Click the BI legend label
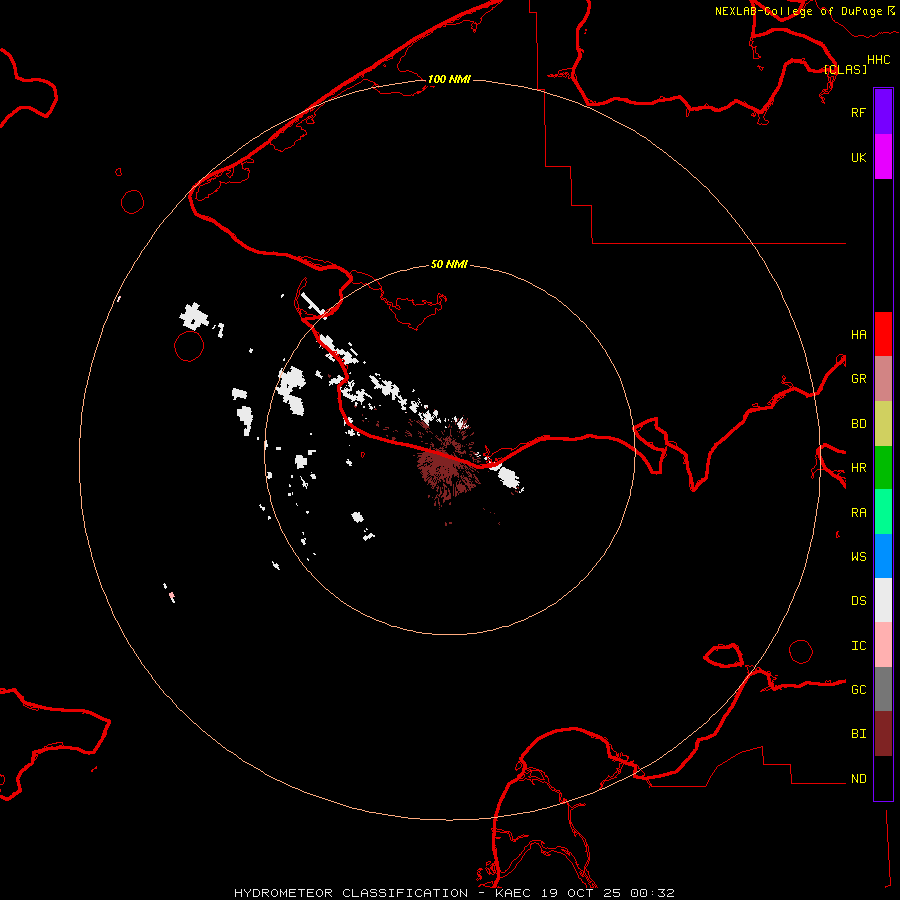900x900 pixels. [x=858, y=734]
